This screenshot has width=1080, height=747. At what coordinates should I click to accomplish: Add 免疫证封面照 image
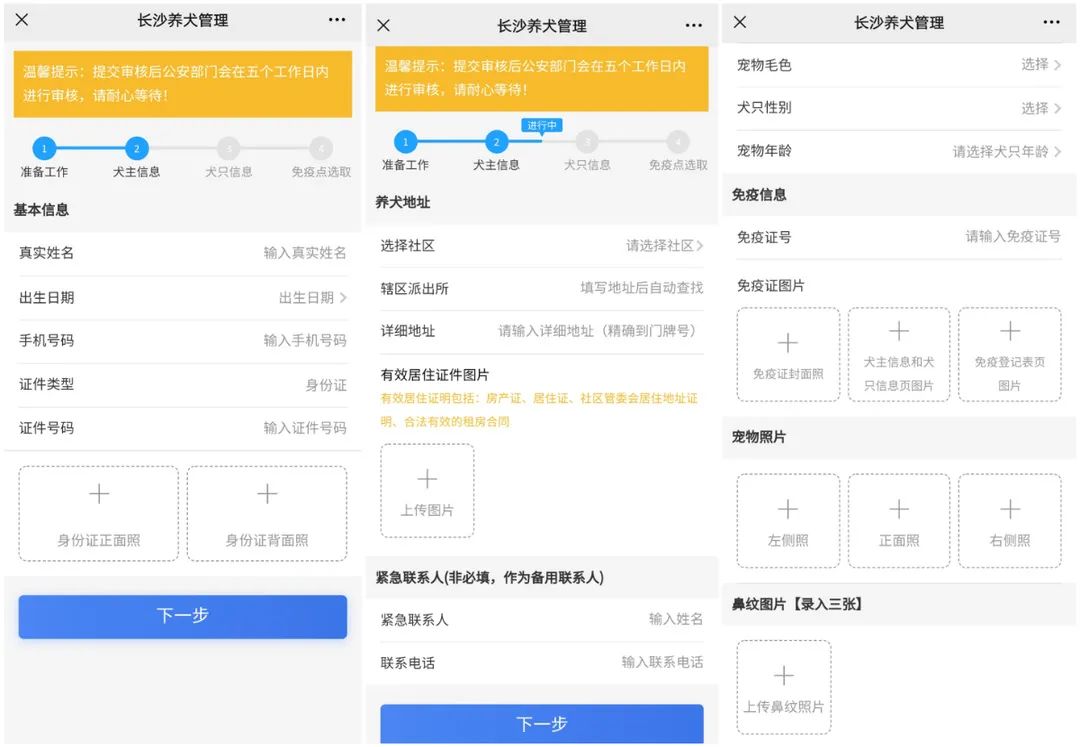[788, 355]
